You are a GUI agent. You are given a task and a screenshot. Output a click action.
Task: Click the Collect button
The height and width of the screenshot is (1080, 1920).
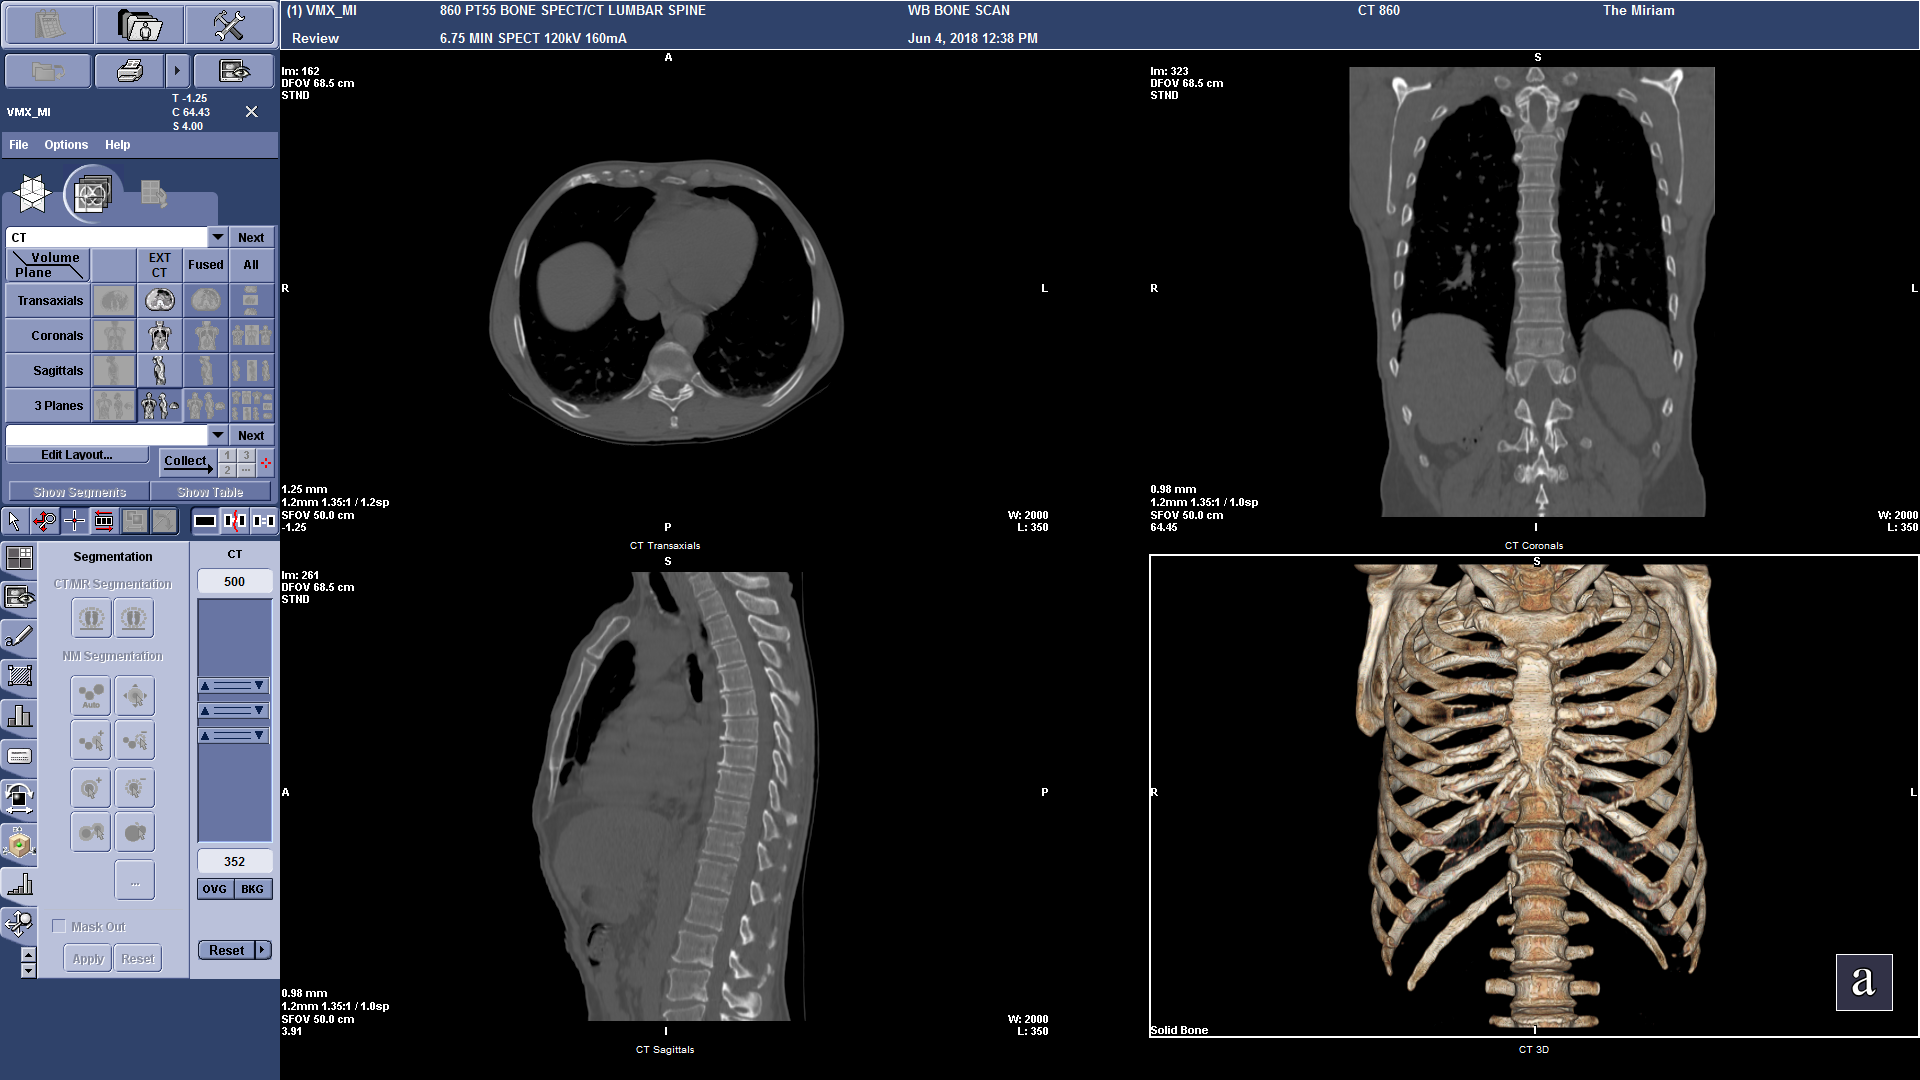186,461
